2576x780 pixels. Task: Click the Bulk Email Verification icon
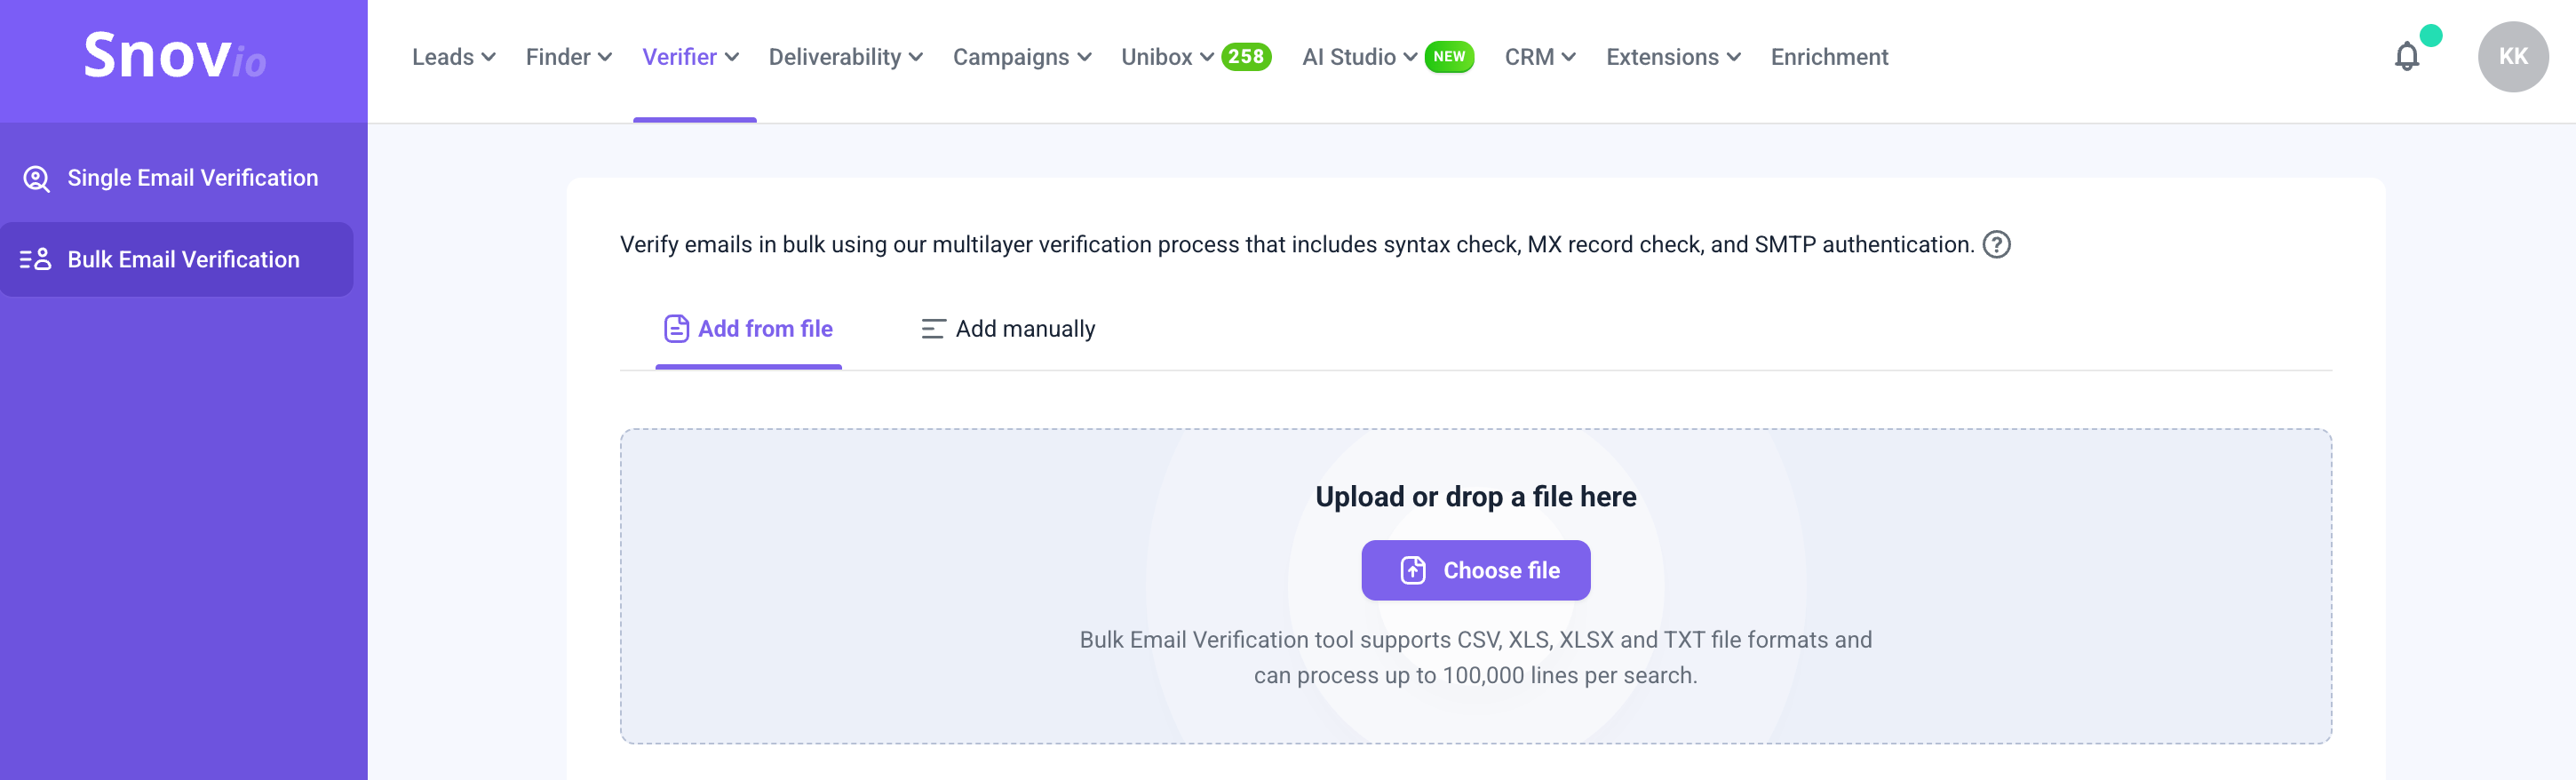coord(36,260)
